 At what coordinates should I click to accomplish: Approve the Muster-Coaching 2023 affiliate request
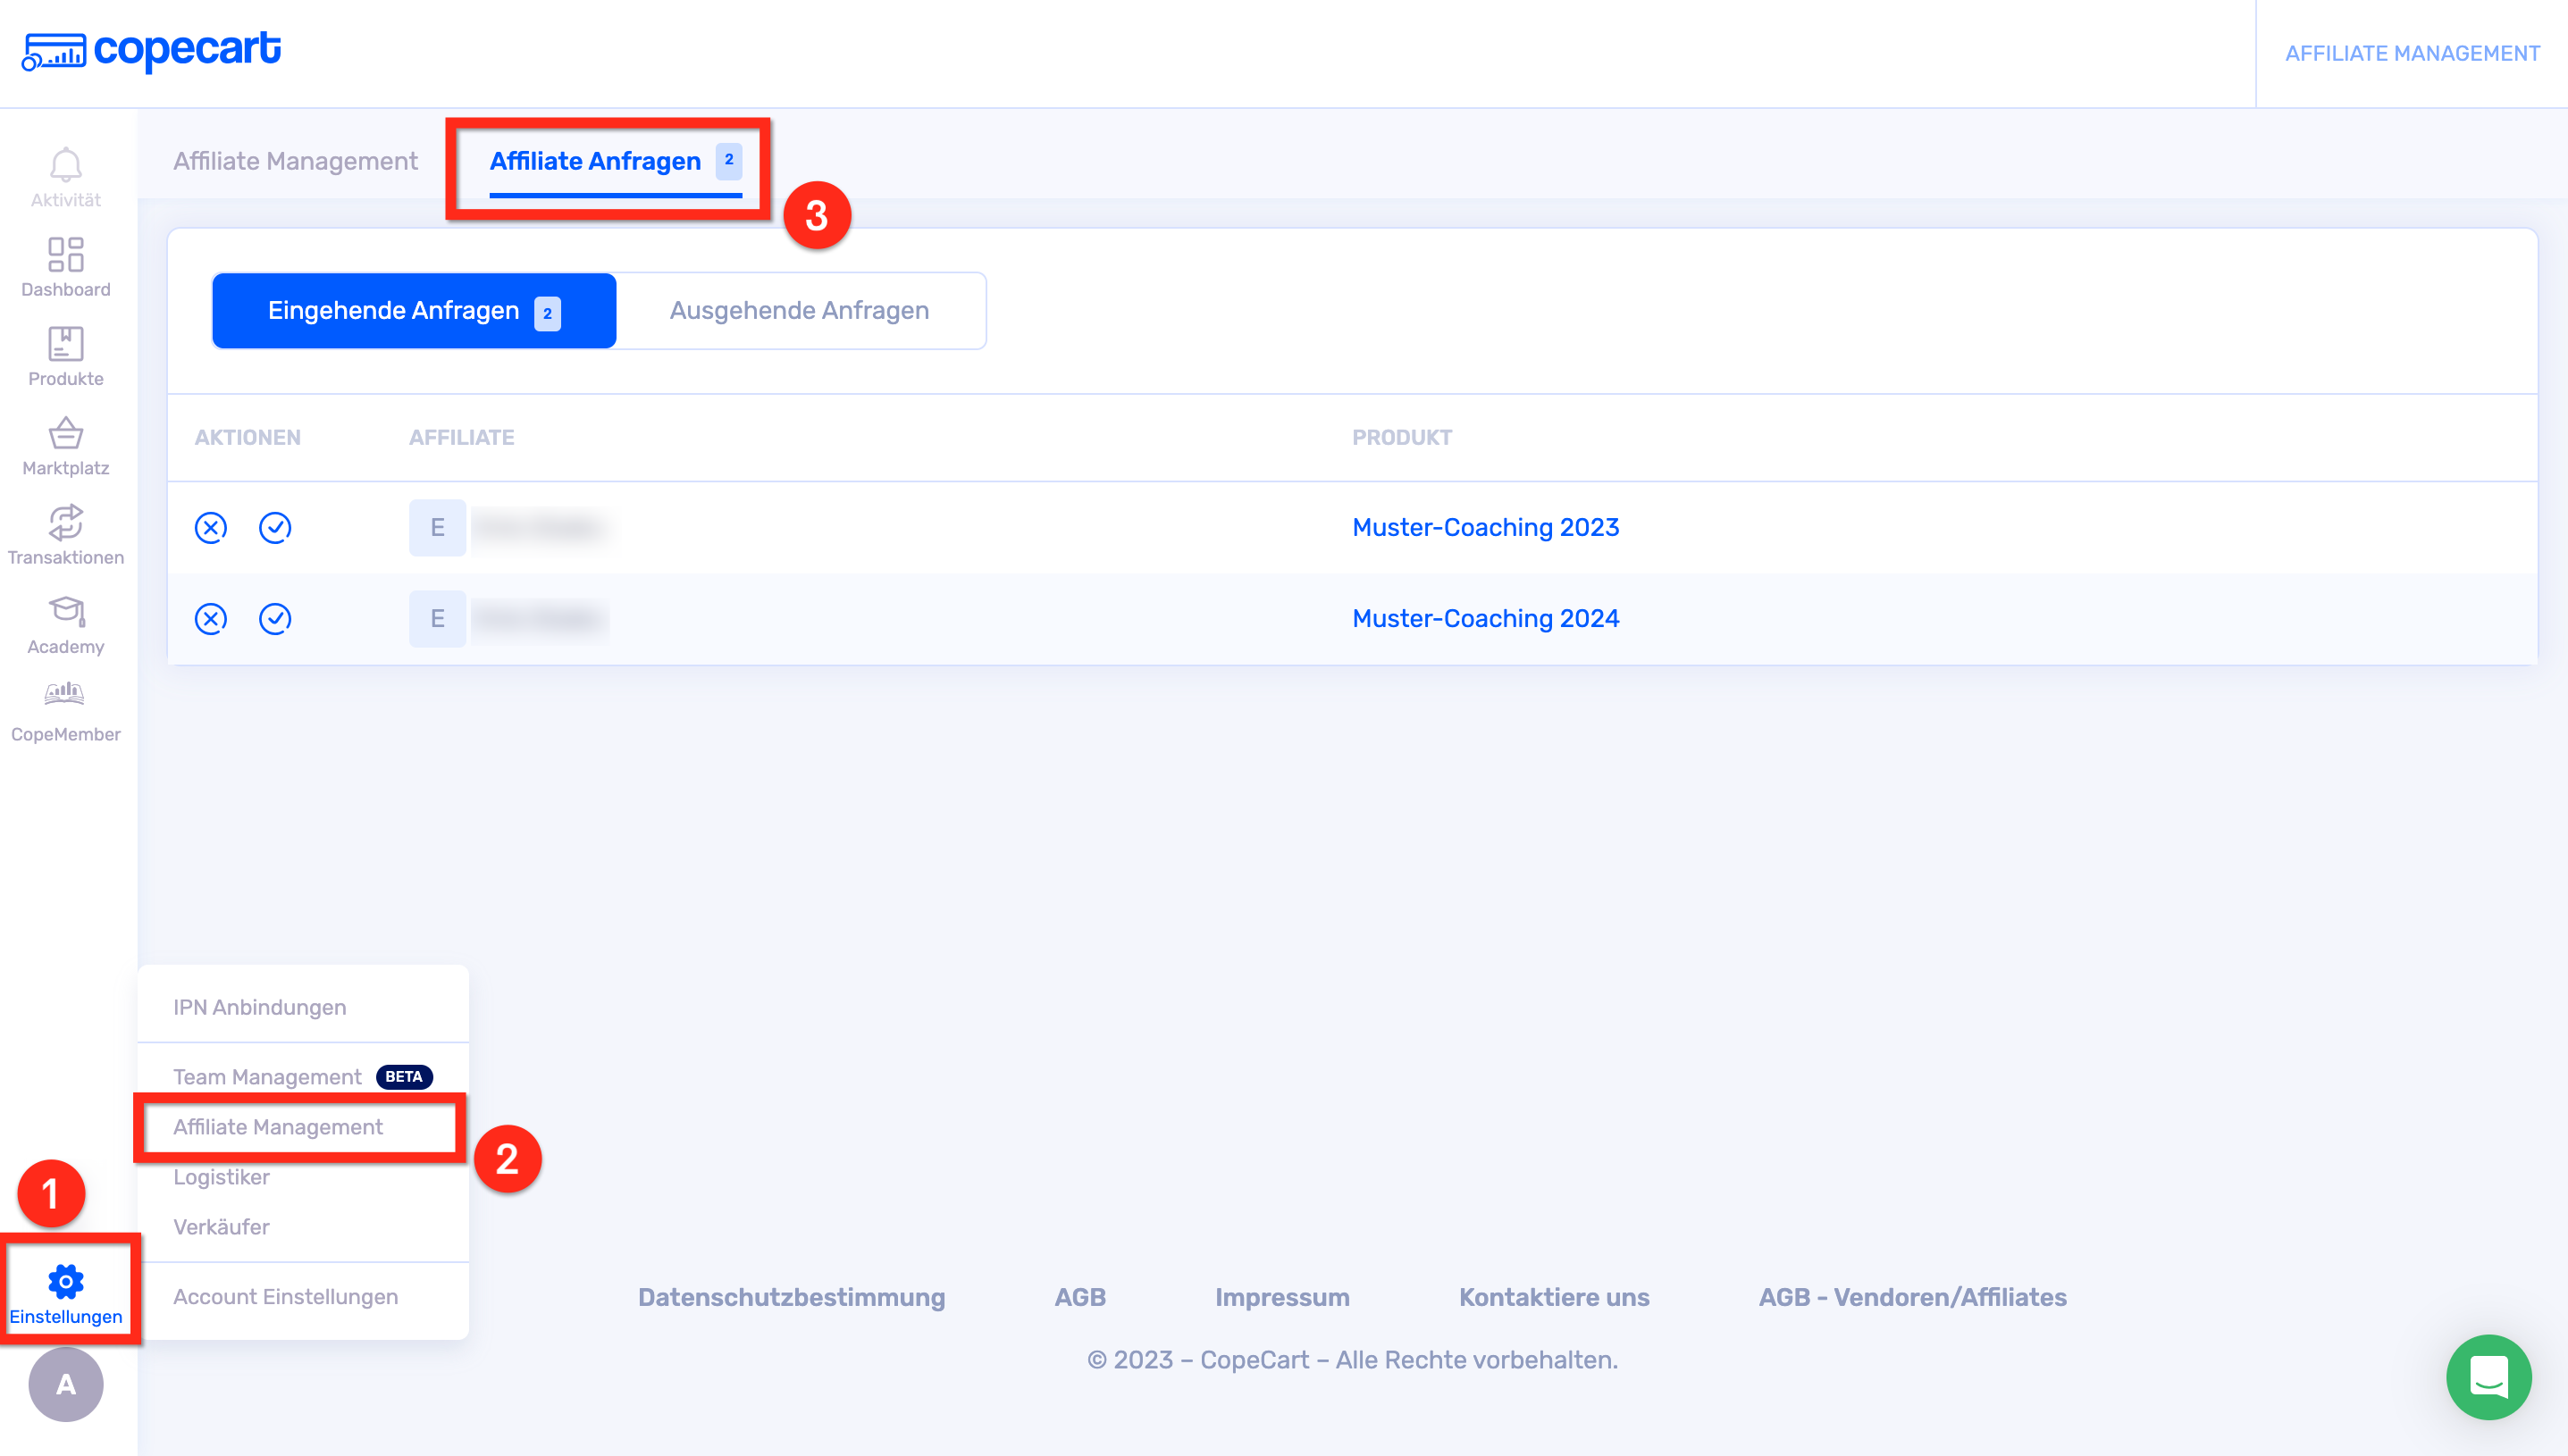275,528
